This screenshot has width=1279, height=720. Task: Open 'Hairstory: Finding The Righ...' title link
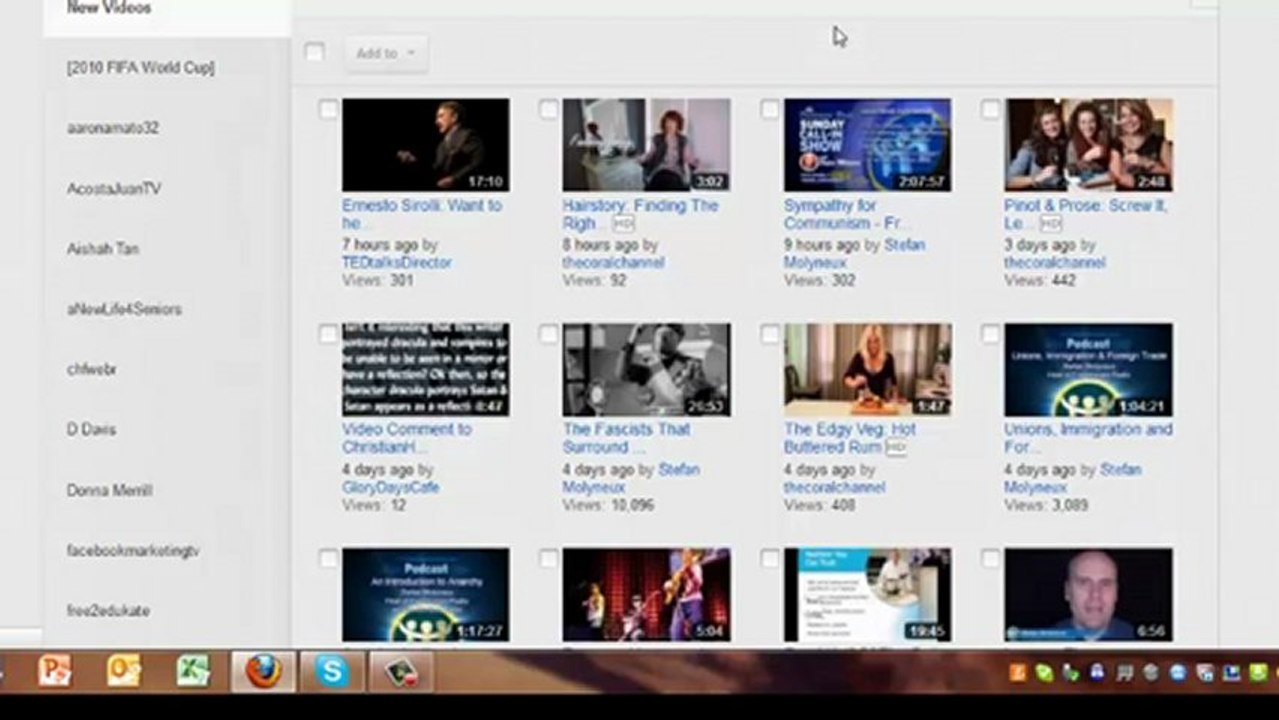640,214
